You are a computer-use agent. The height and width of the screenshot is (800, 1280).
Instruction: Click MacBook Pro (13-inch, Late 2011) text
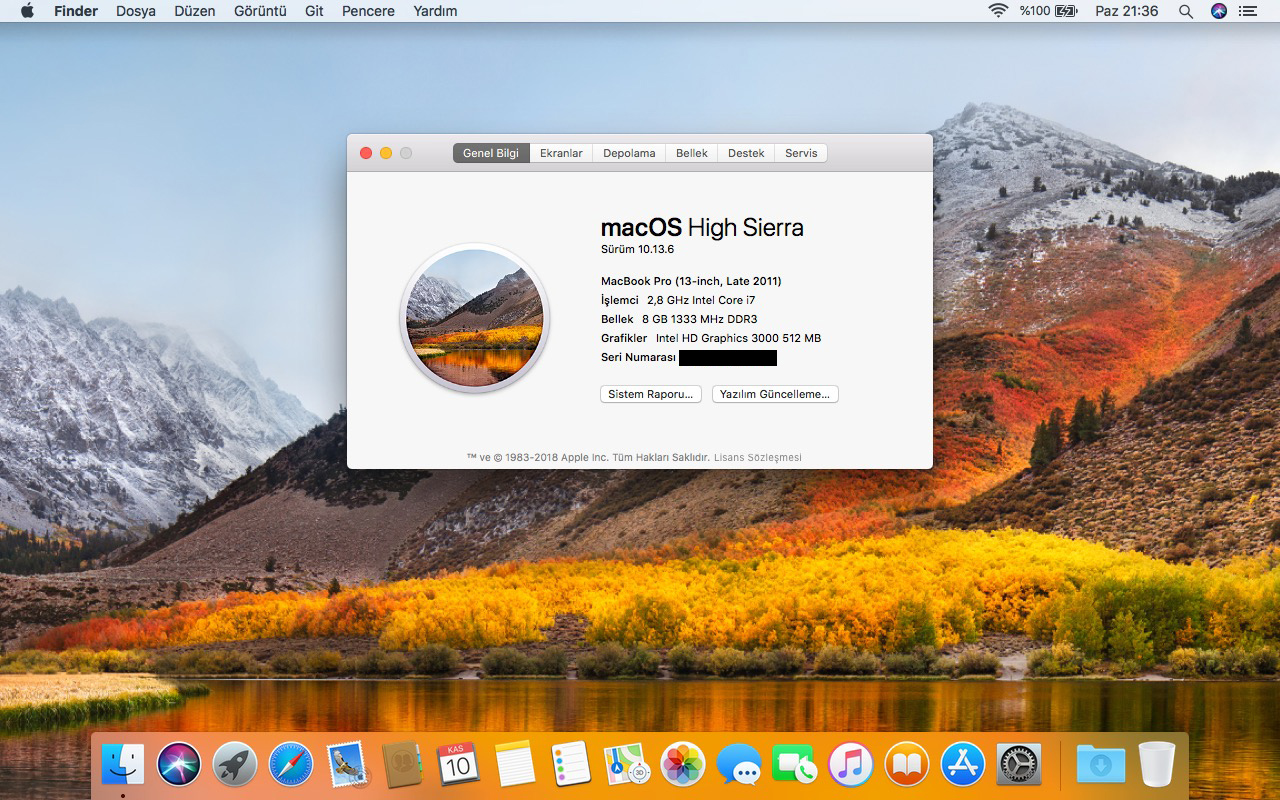pos(691,281)
